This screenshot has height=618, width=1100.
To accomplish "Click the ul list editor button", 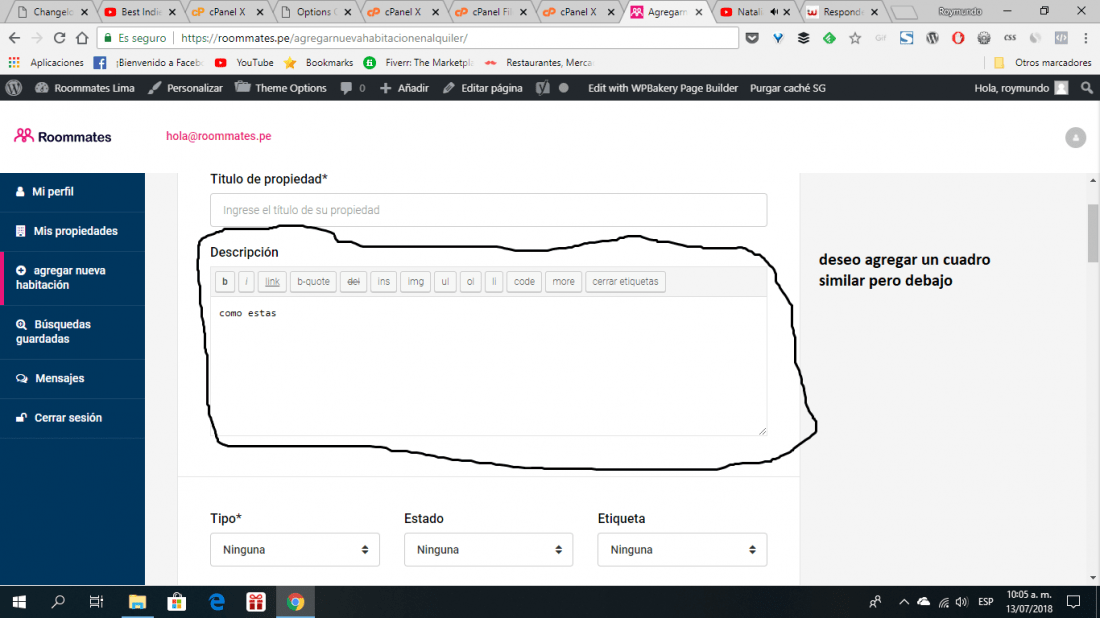I will [x=445, y=281].
